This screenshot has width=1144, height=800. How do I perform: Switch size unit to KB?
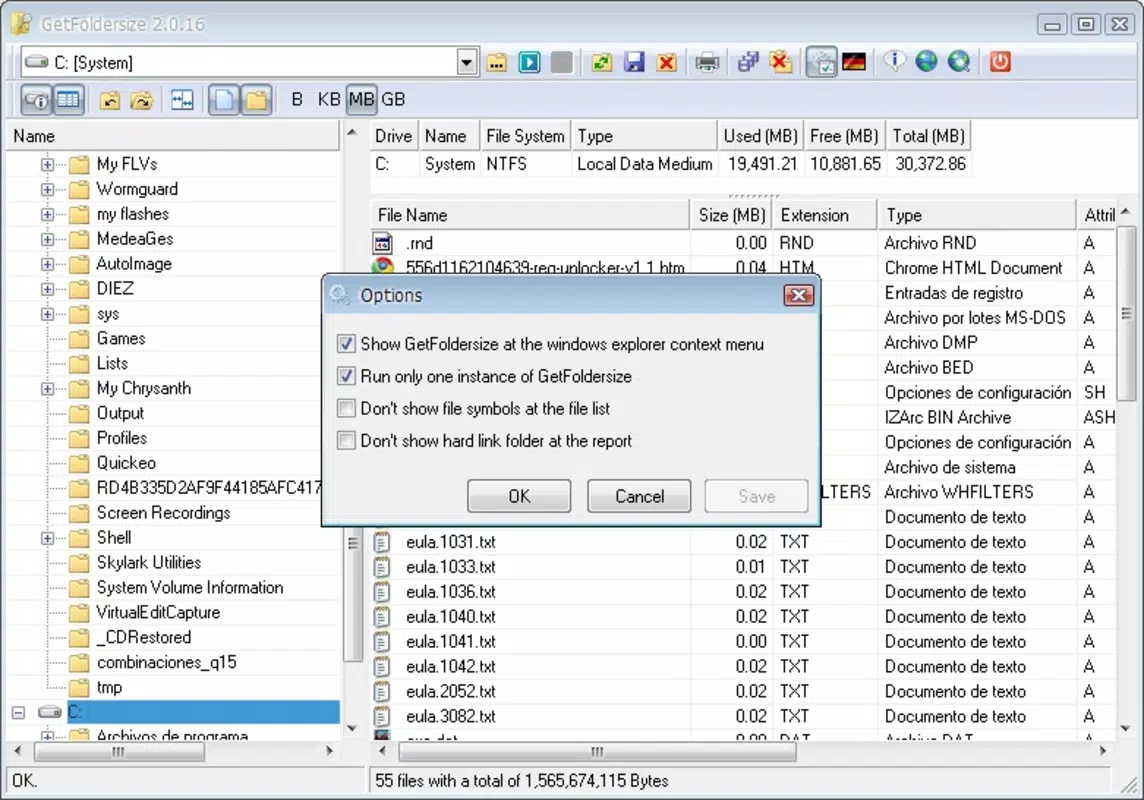coord(329,100)
